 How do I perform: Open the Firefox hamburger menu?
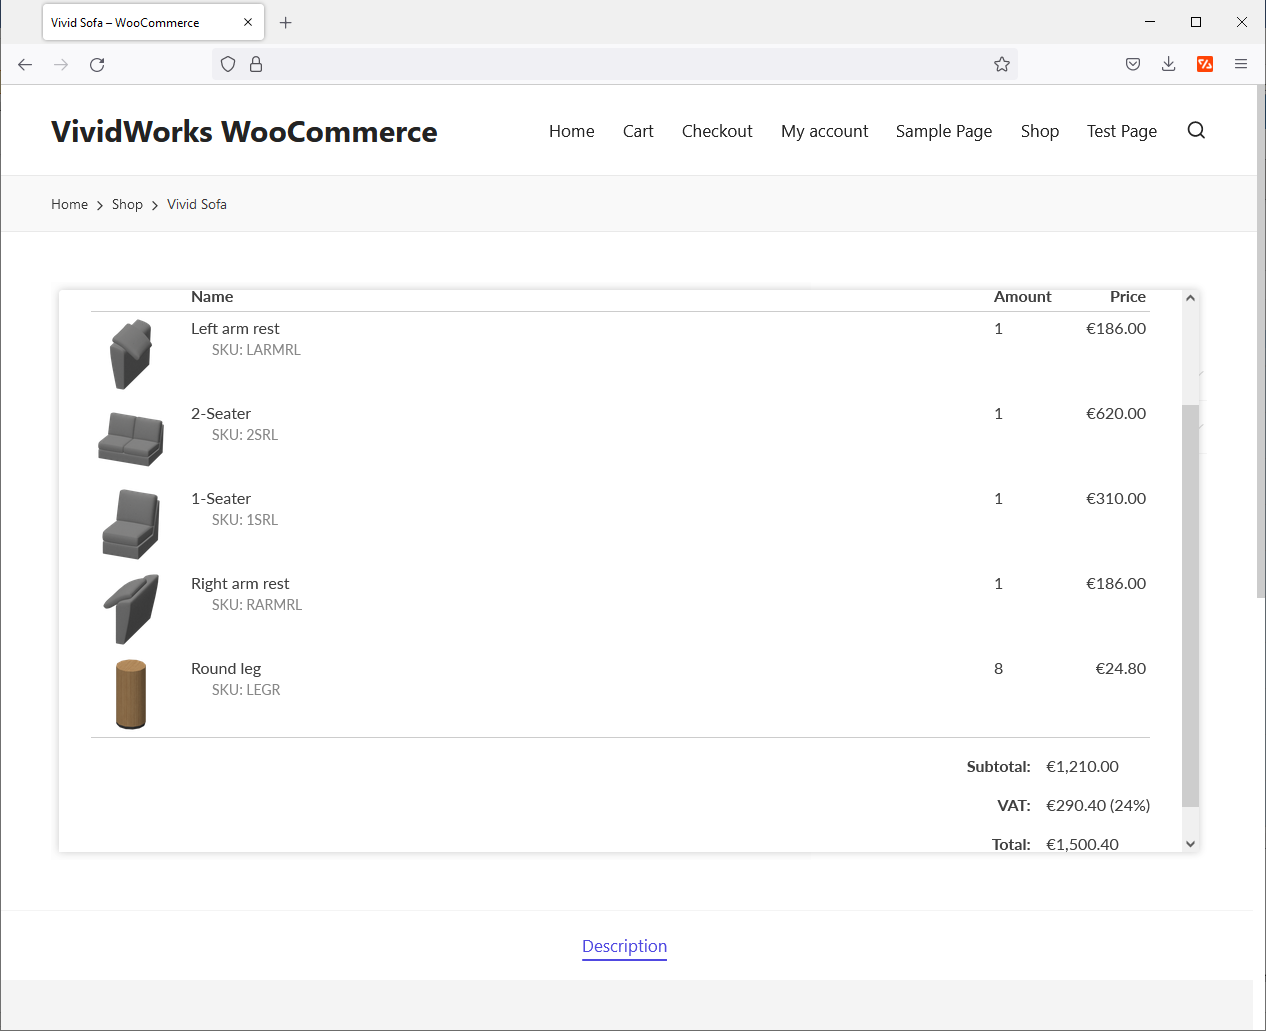[1241, 64]
